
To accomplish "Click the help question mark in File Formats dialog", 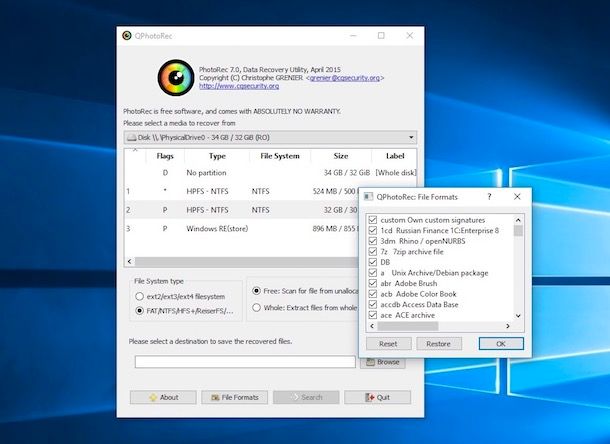I will [489, 197].
